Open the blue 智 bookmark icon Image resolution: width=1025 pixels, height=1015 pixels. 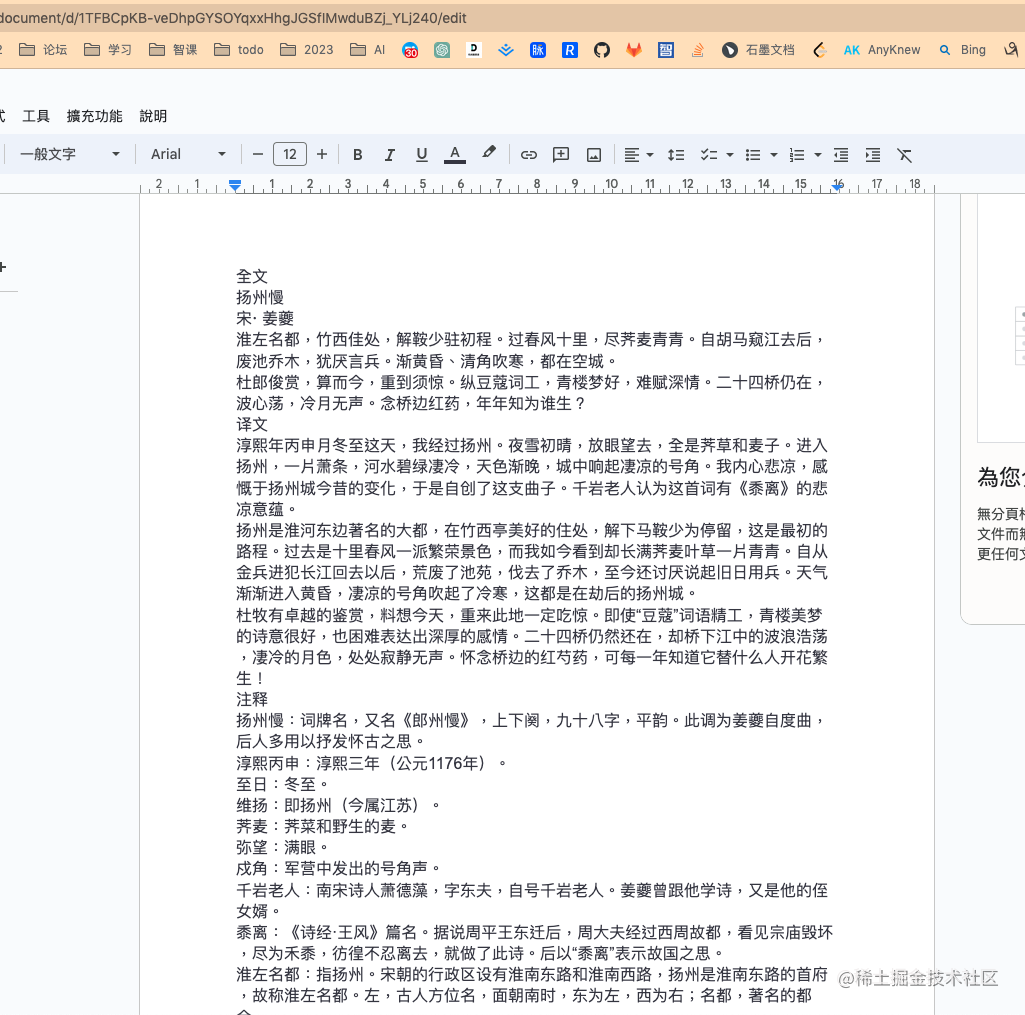(665, 50)
